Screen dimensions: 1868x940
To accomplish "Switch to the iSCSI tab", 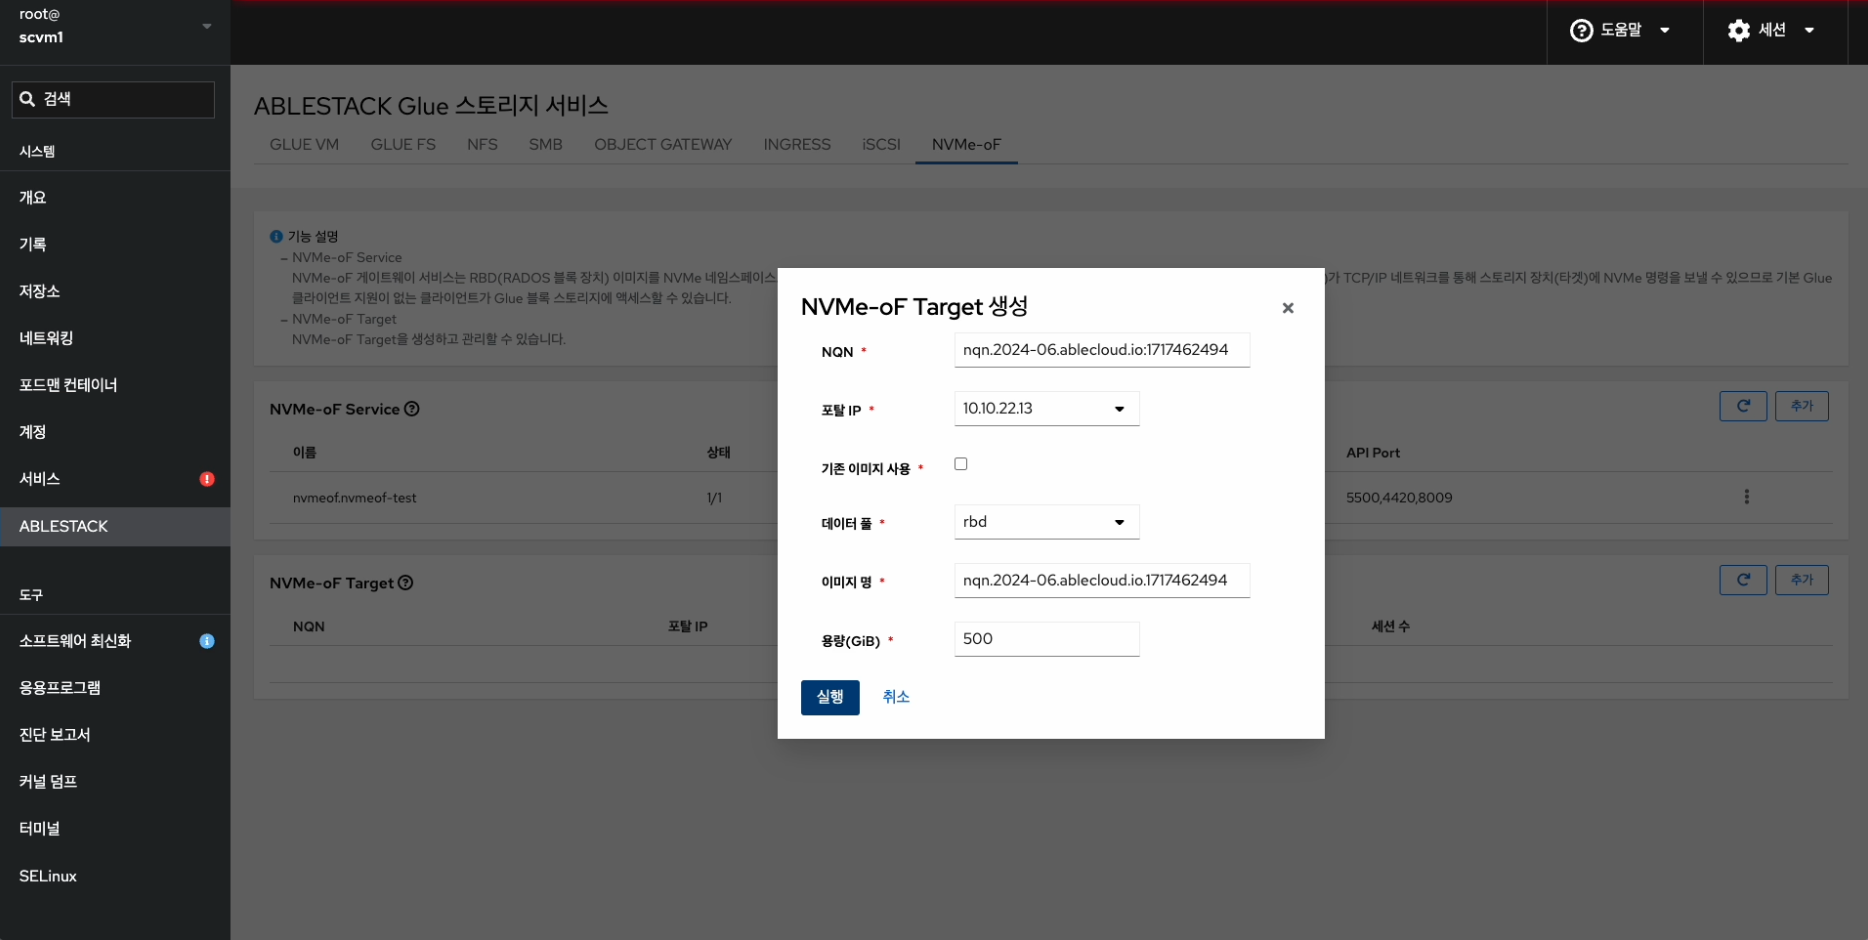I will click(x=880, y=145).
